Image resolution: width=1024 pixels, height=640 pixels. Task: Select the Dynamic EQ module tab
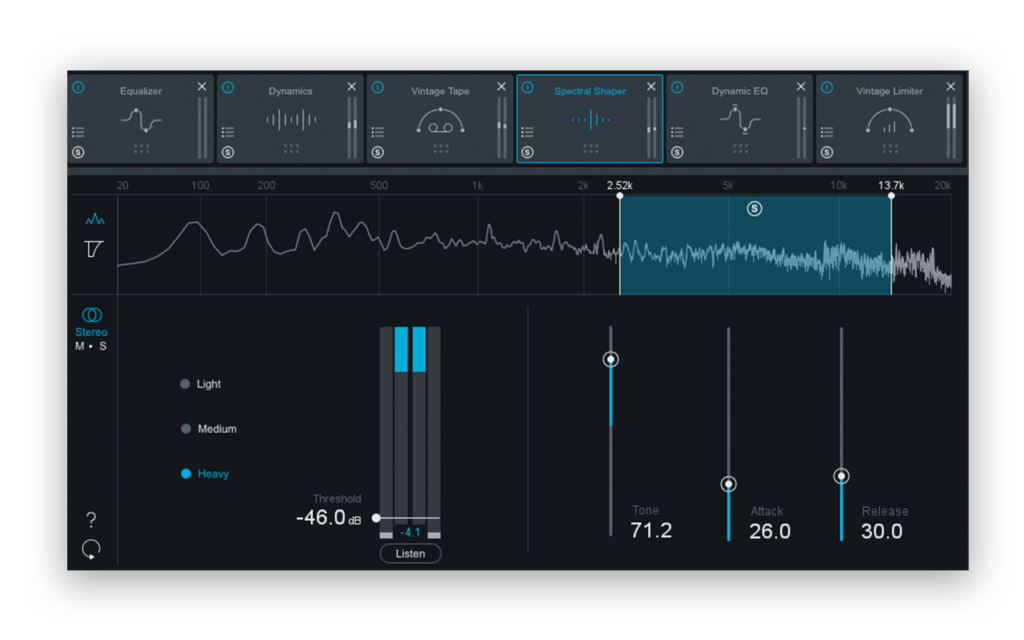coord(739,118)
